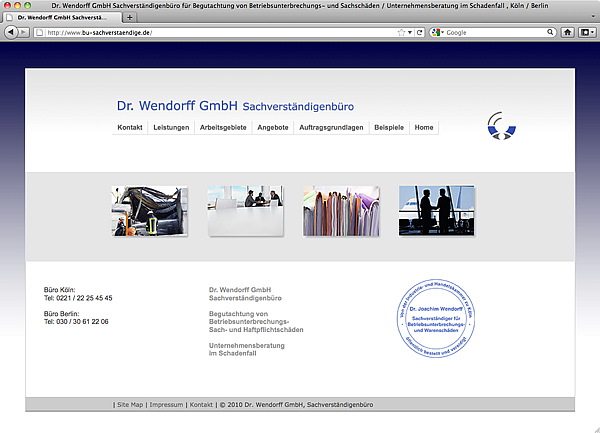Image resolution: width=600 pixels, height=433 pixels.
Task: Bookmark page with the star icon
Action: (400, 33)
